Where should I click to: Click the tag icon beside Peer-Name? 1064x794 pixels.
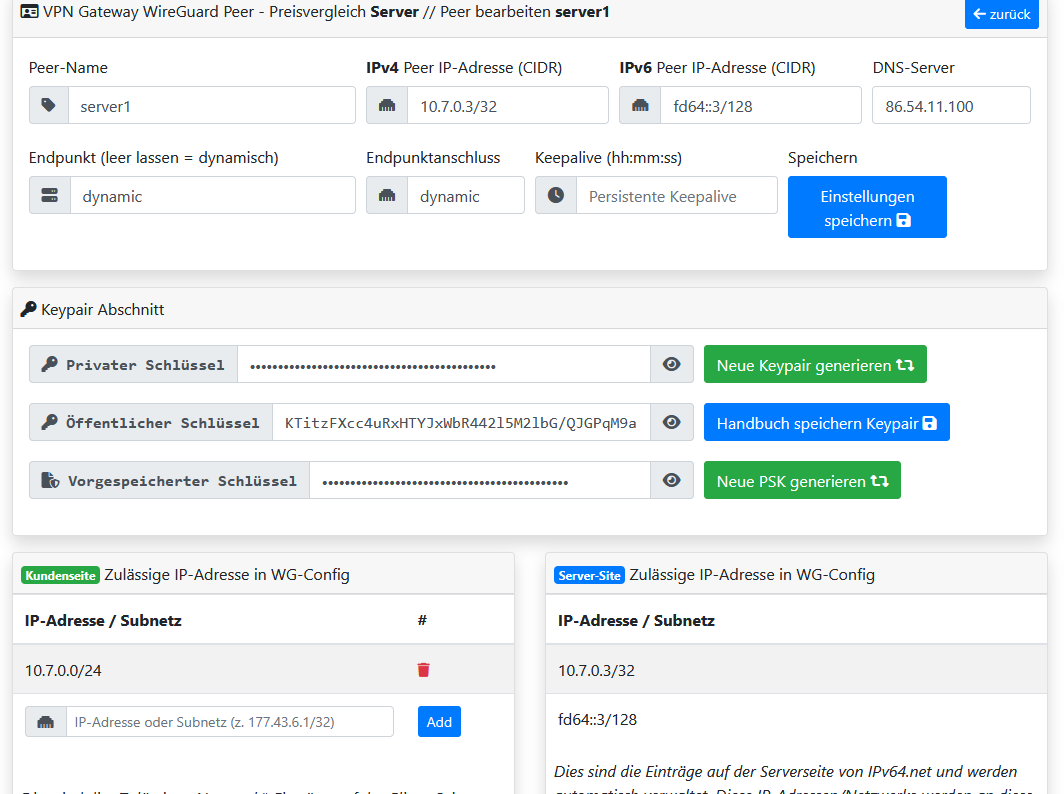click(48, 105)
